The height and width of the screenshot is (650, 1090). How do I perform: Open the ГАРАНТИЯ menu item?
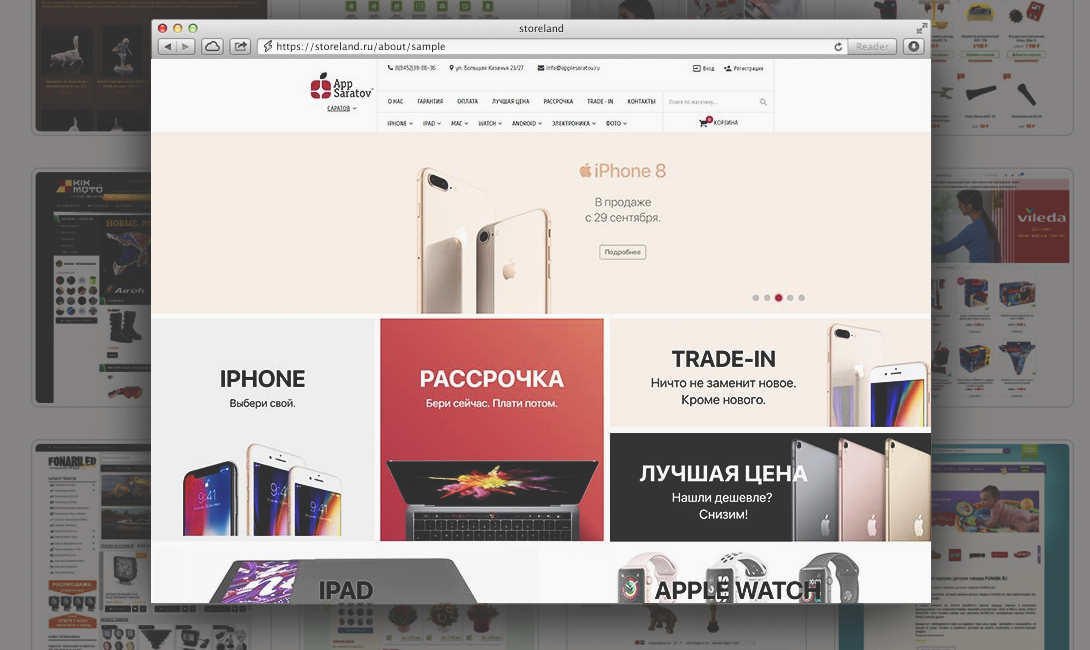430,101
